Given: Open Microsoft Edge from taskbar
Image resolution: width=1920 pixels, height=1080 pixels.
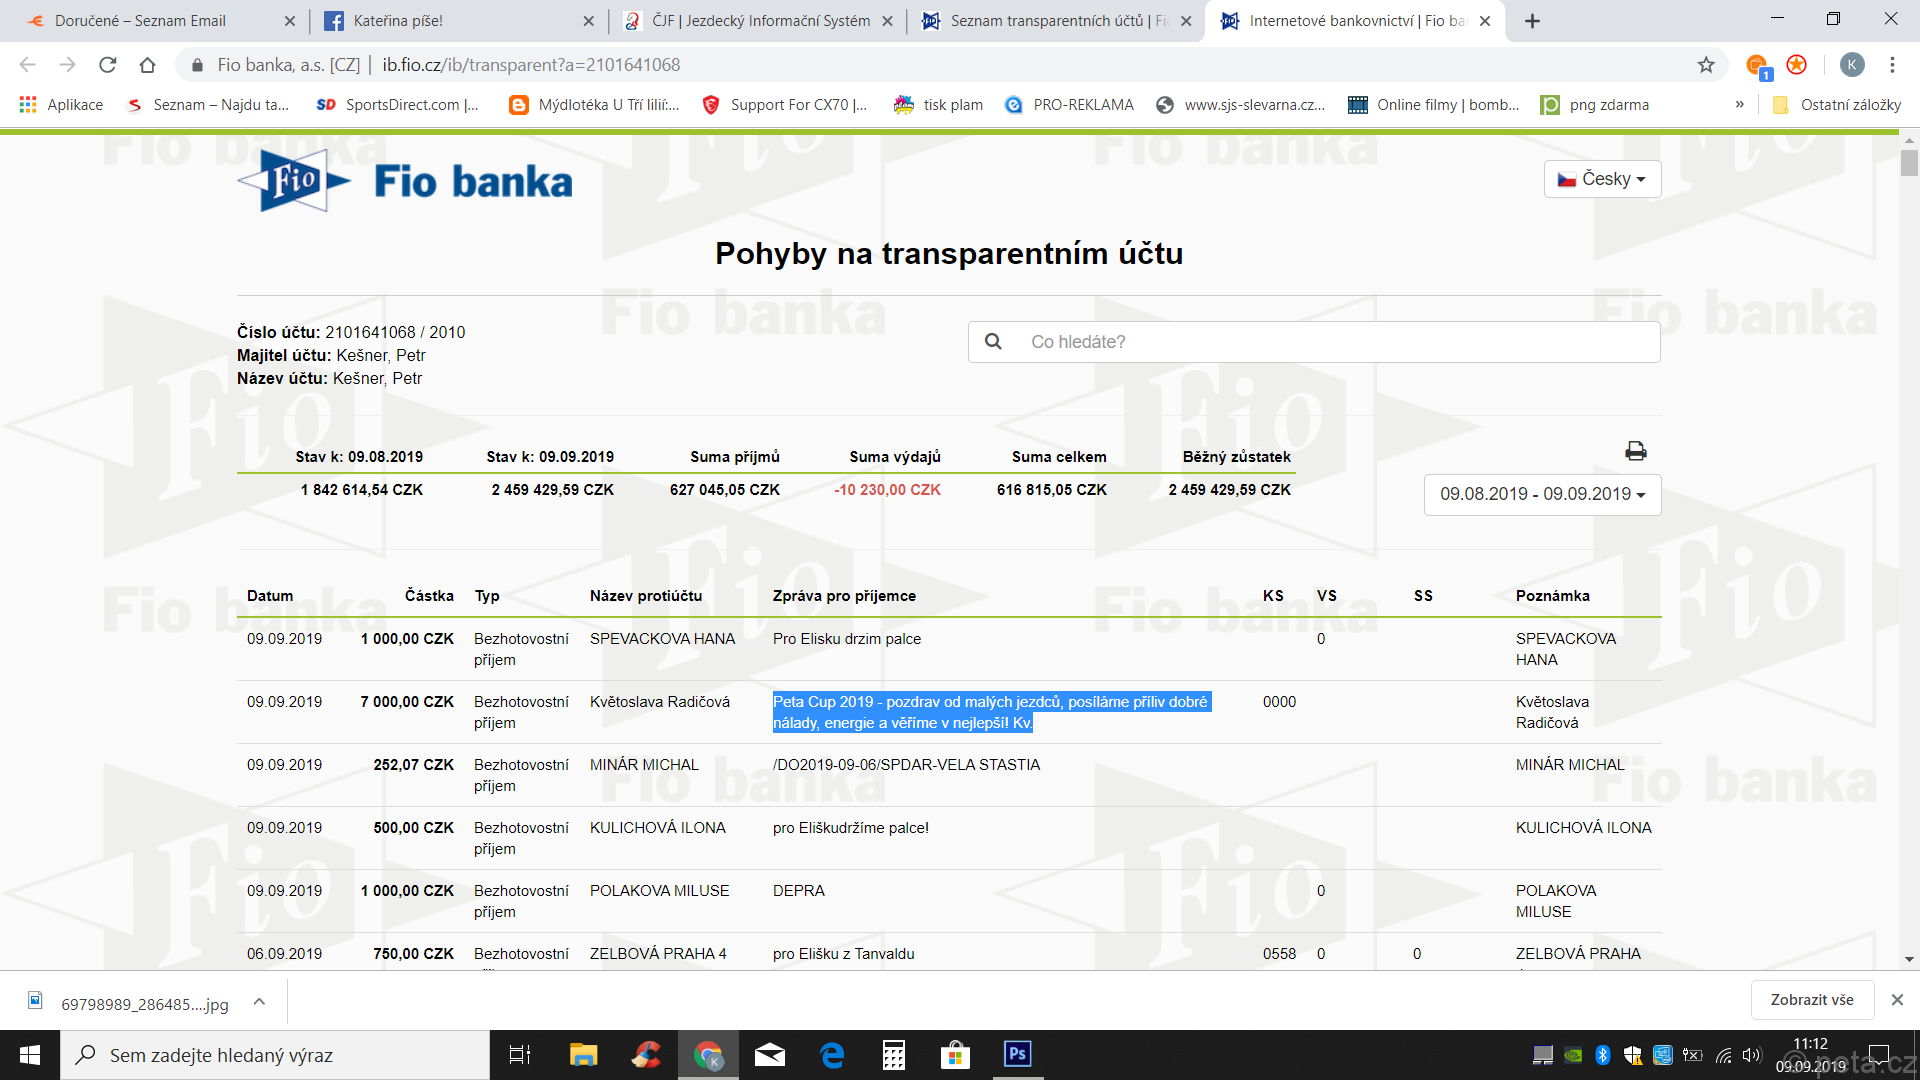Looking at the screenshot, I should (831, 1054).
